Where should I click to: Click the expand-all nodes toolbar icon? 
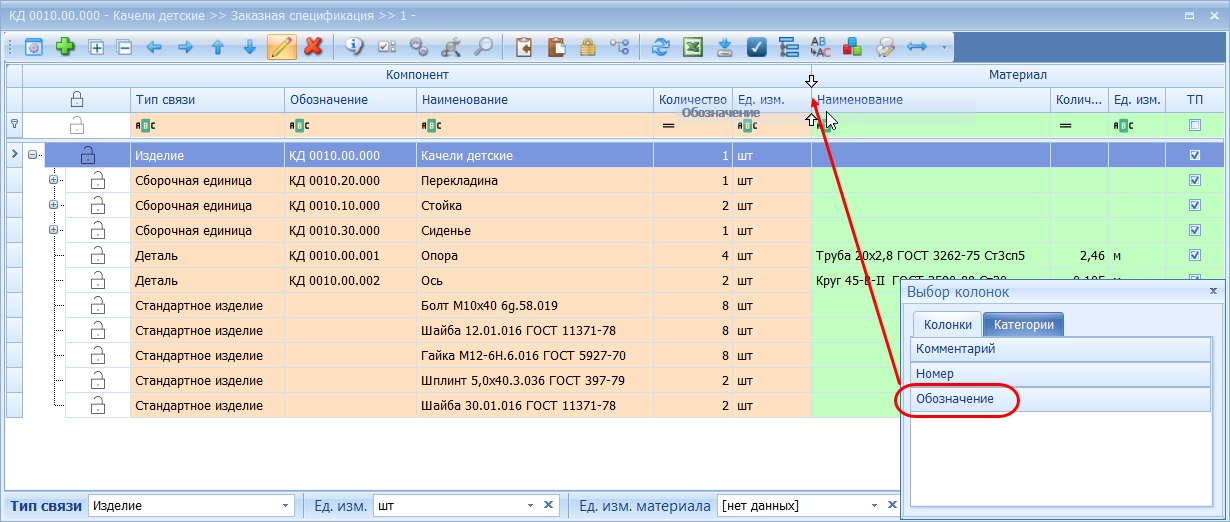pos(97,46)
